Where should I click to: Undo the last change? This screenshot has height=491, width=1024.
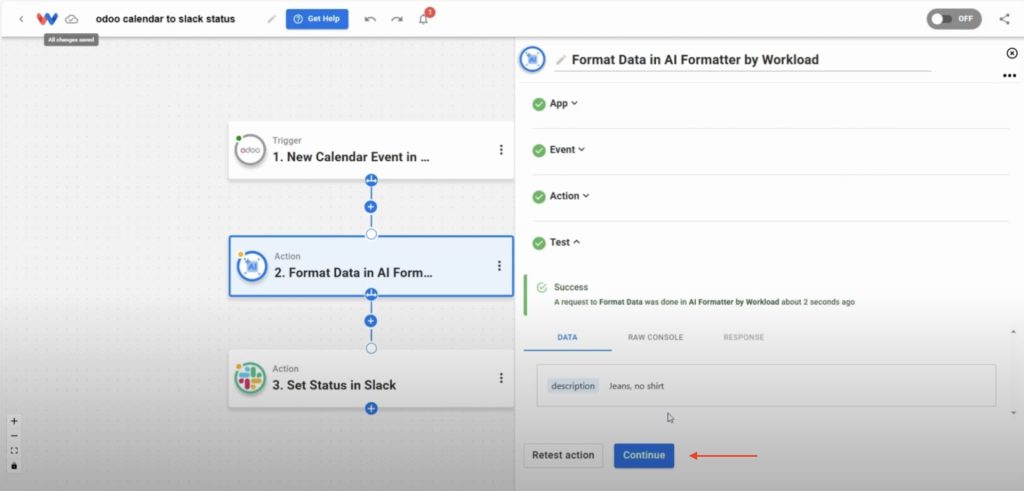coord(370,19)
